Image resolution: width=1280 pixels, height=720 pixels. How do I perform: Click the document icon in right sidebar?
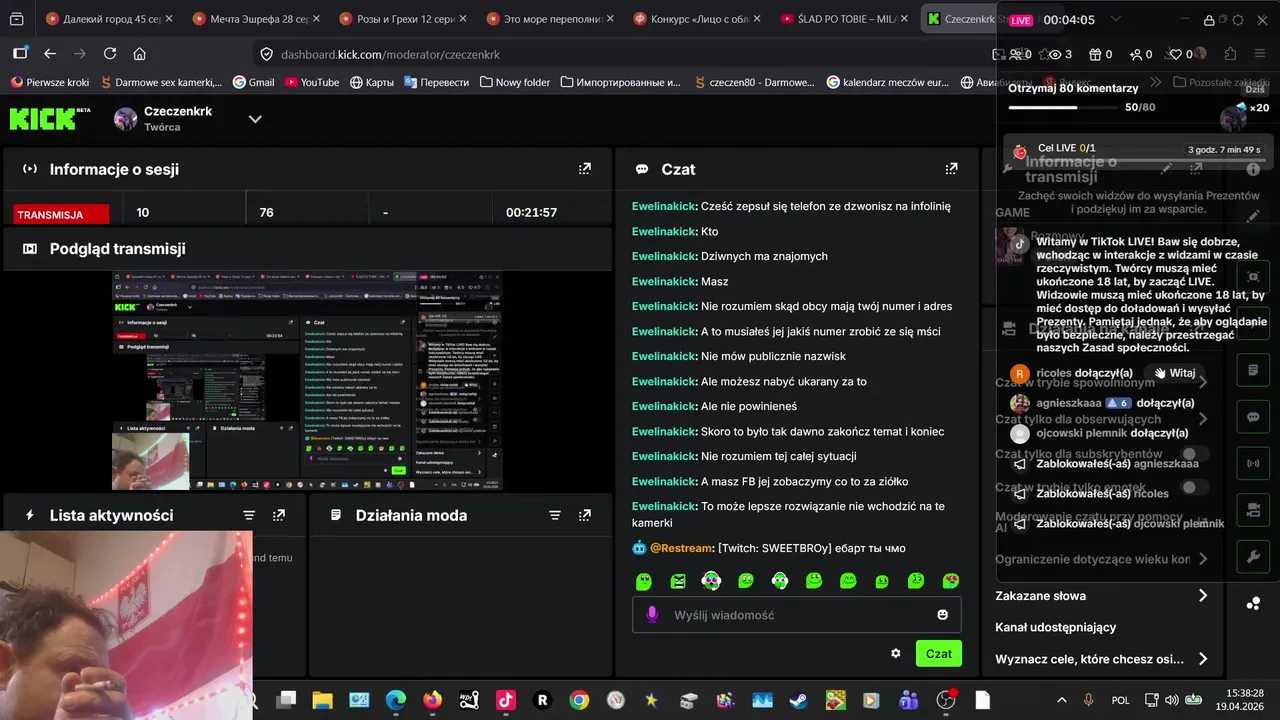pos(1253,370)
